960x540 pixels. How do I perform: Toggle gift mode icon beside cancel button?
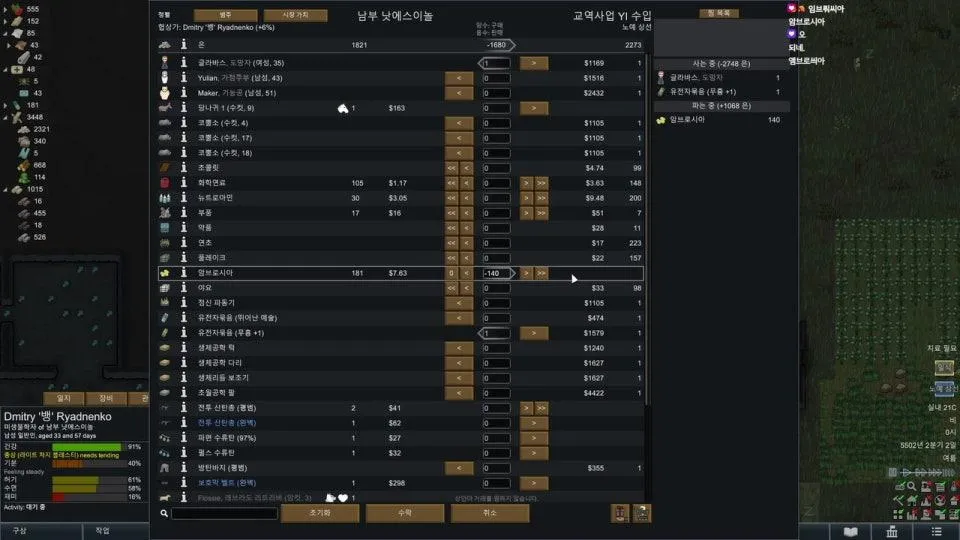click(620, 513)
